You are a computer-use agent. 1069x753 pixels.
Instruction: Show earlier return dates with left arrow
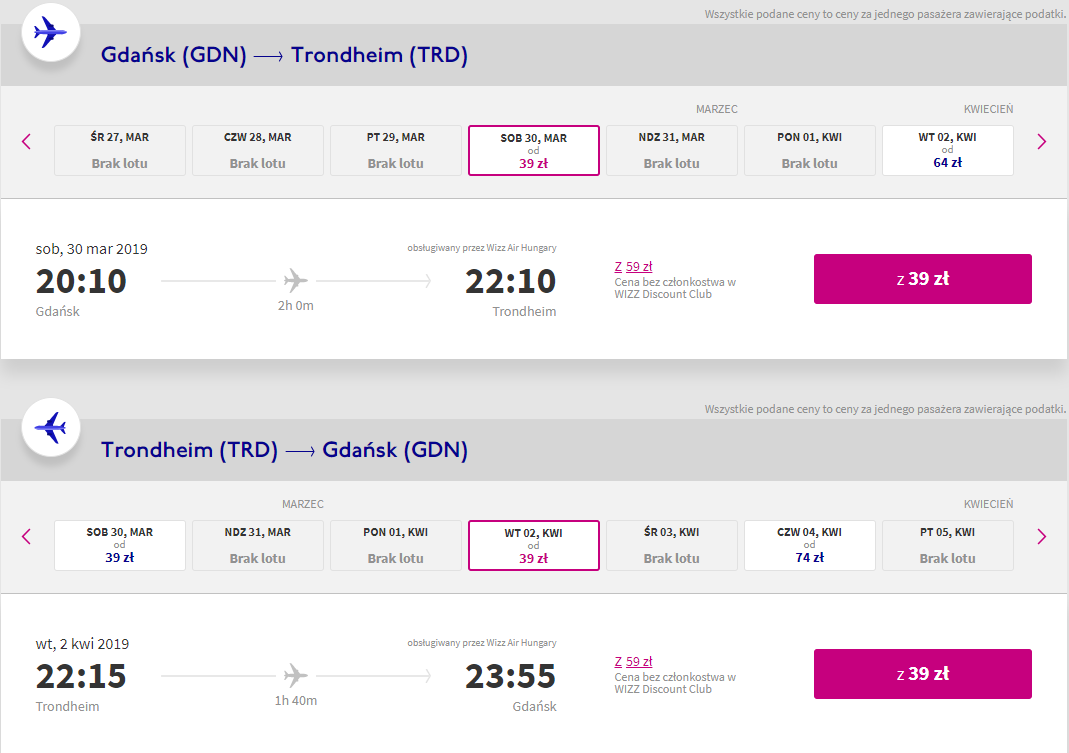click(x=27, y=537)
